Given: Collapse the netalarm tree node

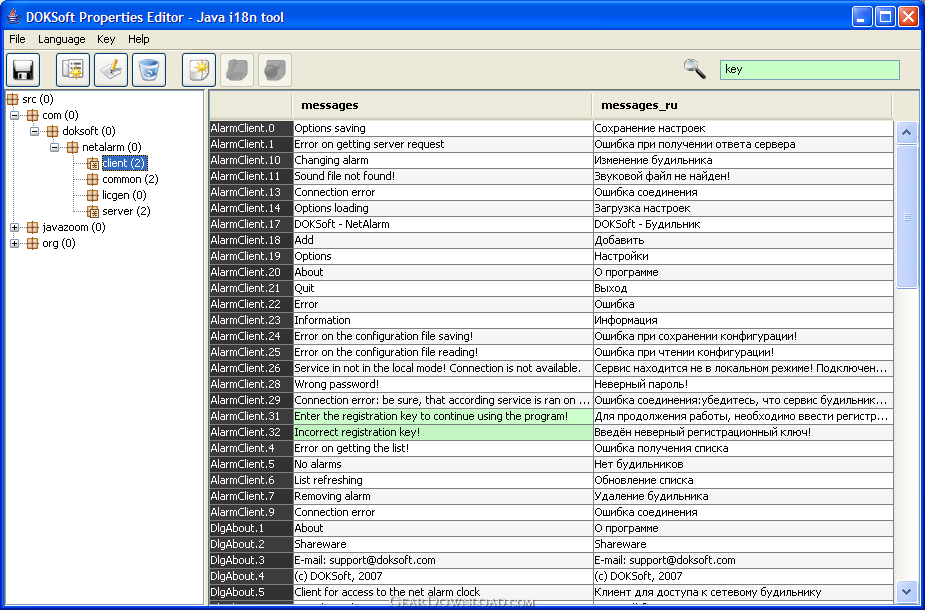Looking at the screenshot, I should [55, 147].
